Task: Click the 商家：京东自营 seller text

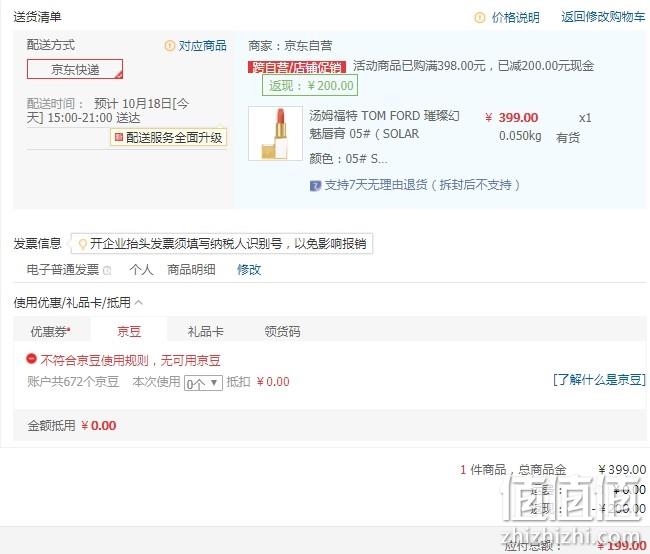Action: coord(290,46)
